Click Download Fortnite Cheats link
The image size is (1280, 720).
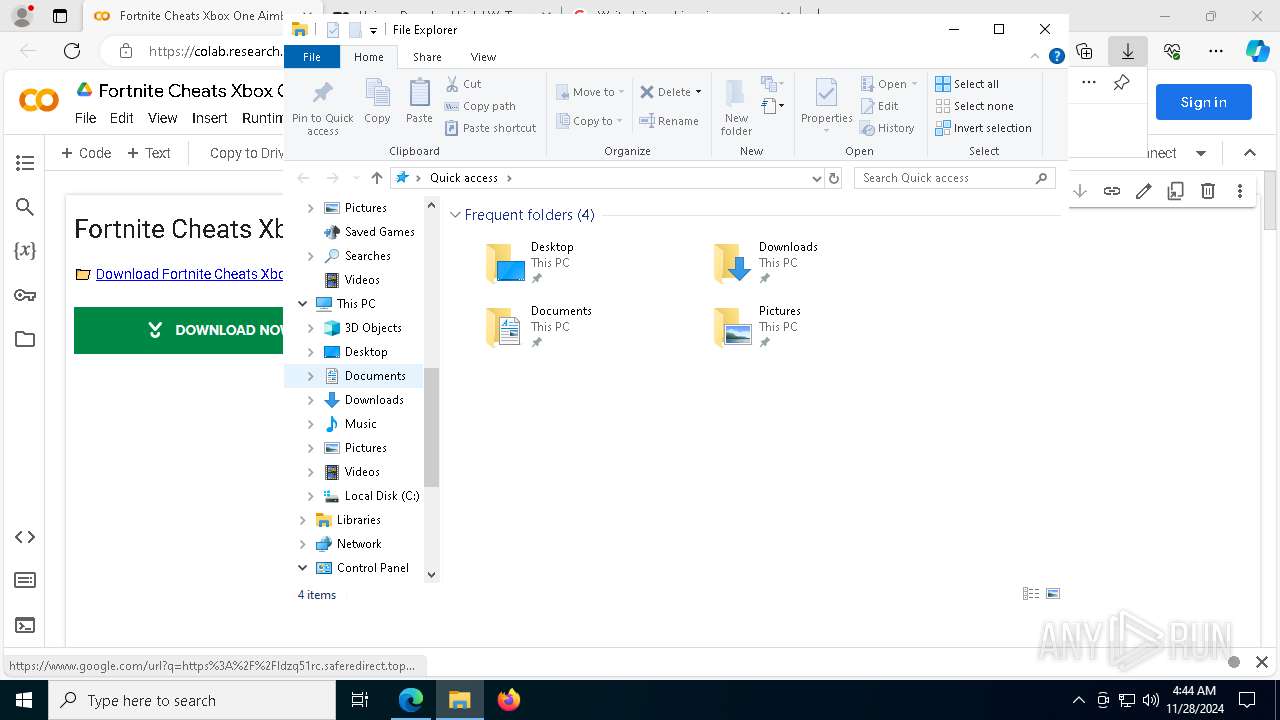189,274
